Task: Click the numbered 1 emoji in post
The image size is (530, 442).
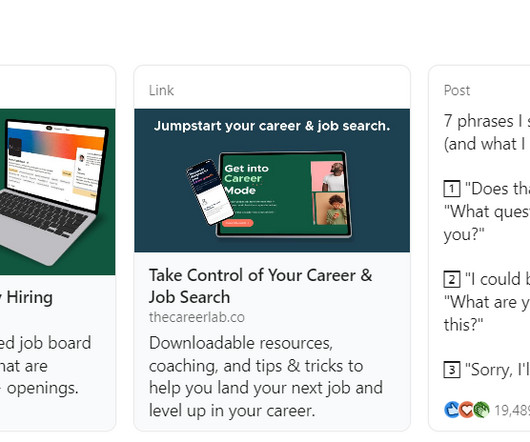Action: 452,189
